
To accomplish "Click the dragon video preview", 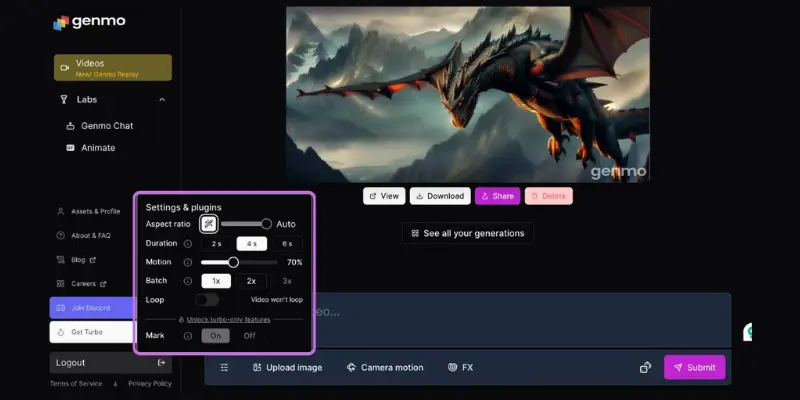I will click(467, 94).
